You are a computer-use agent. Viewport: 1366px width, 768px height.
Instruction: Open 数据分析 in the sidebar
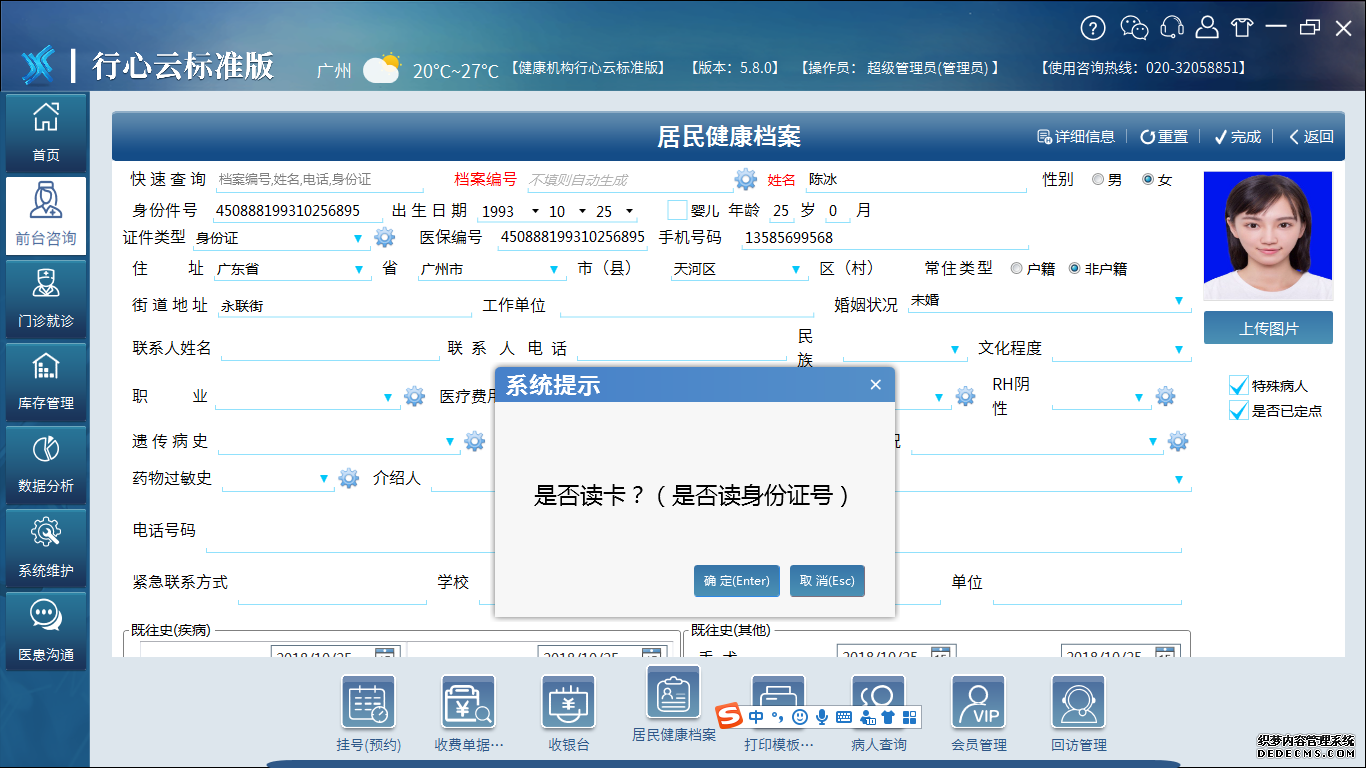(46, 464)
